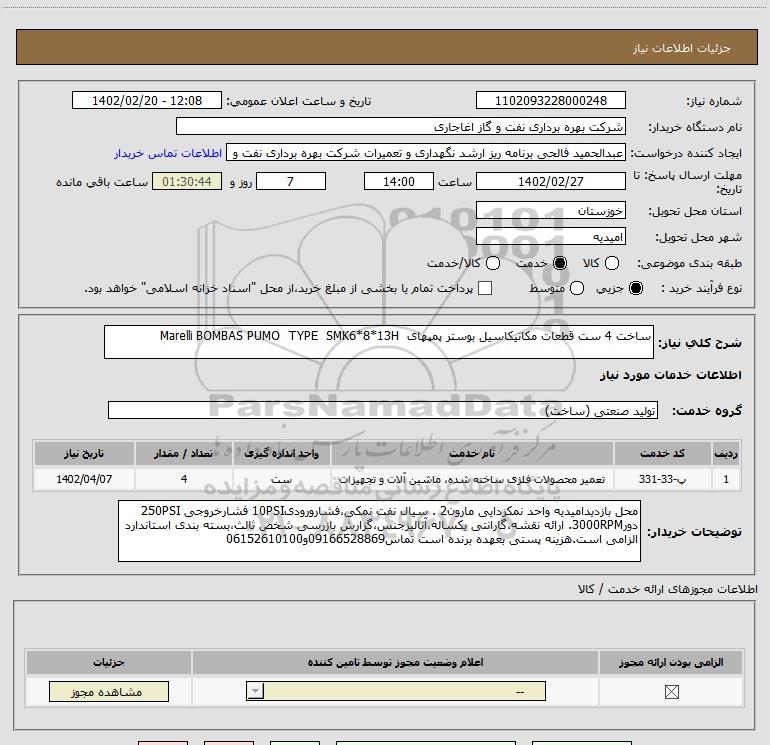The image size is (770, 745).
Task: Click service code cell پ-33-331
Action: click(662, 479)
